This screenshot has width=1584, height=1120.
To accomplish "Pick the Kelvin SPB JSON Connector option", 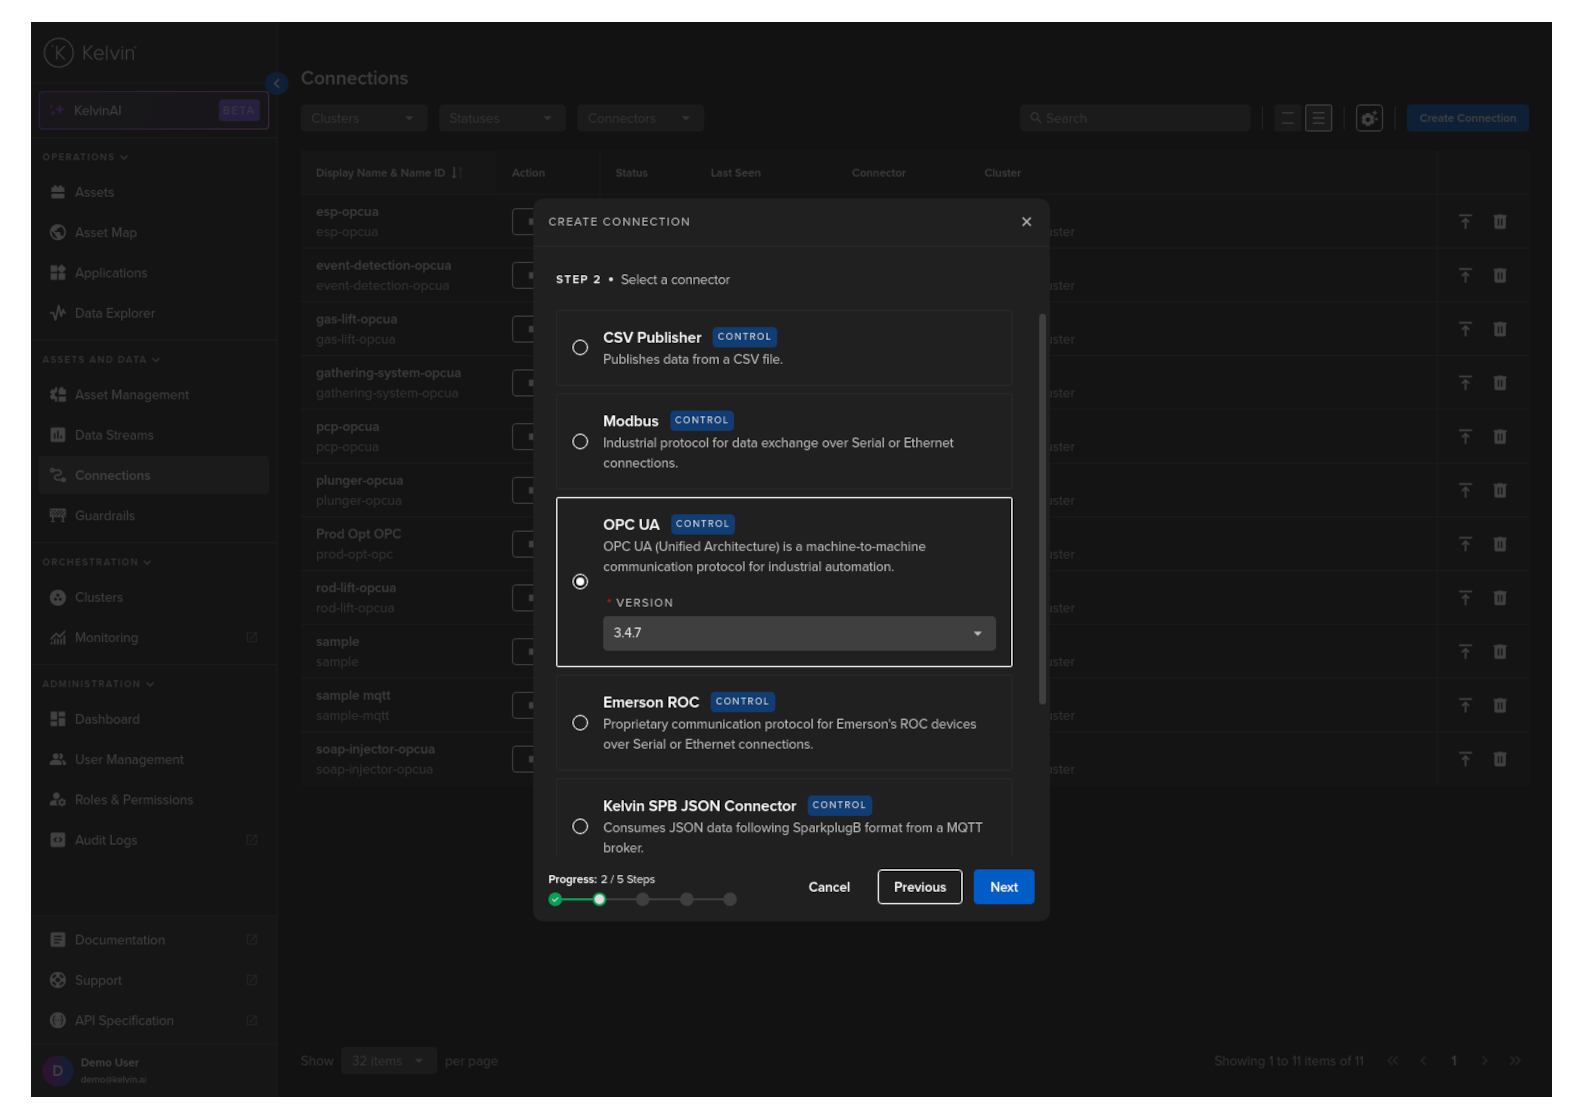I will pyautogui.click(x=580, y=827).
